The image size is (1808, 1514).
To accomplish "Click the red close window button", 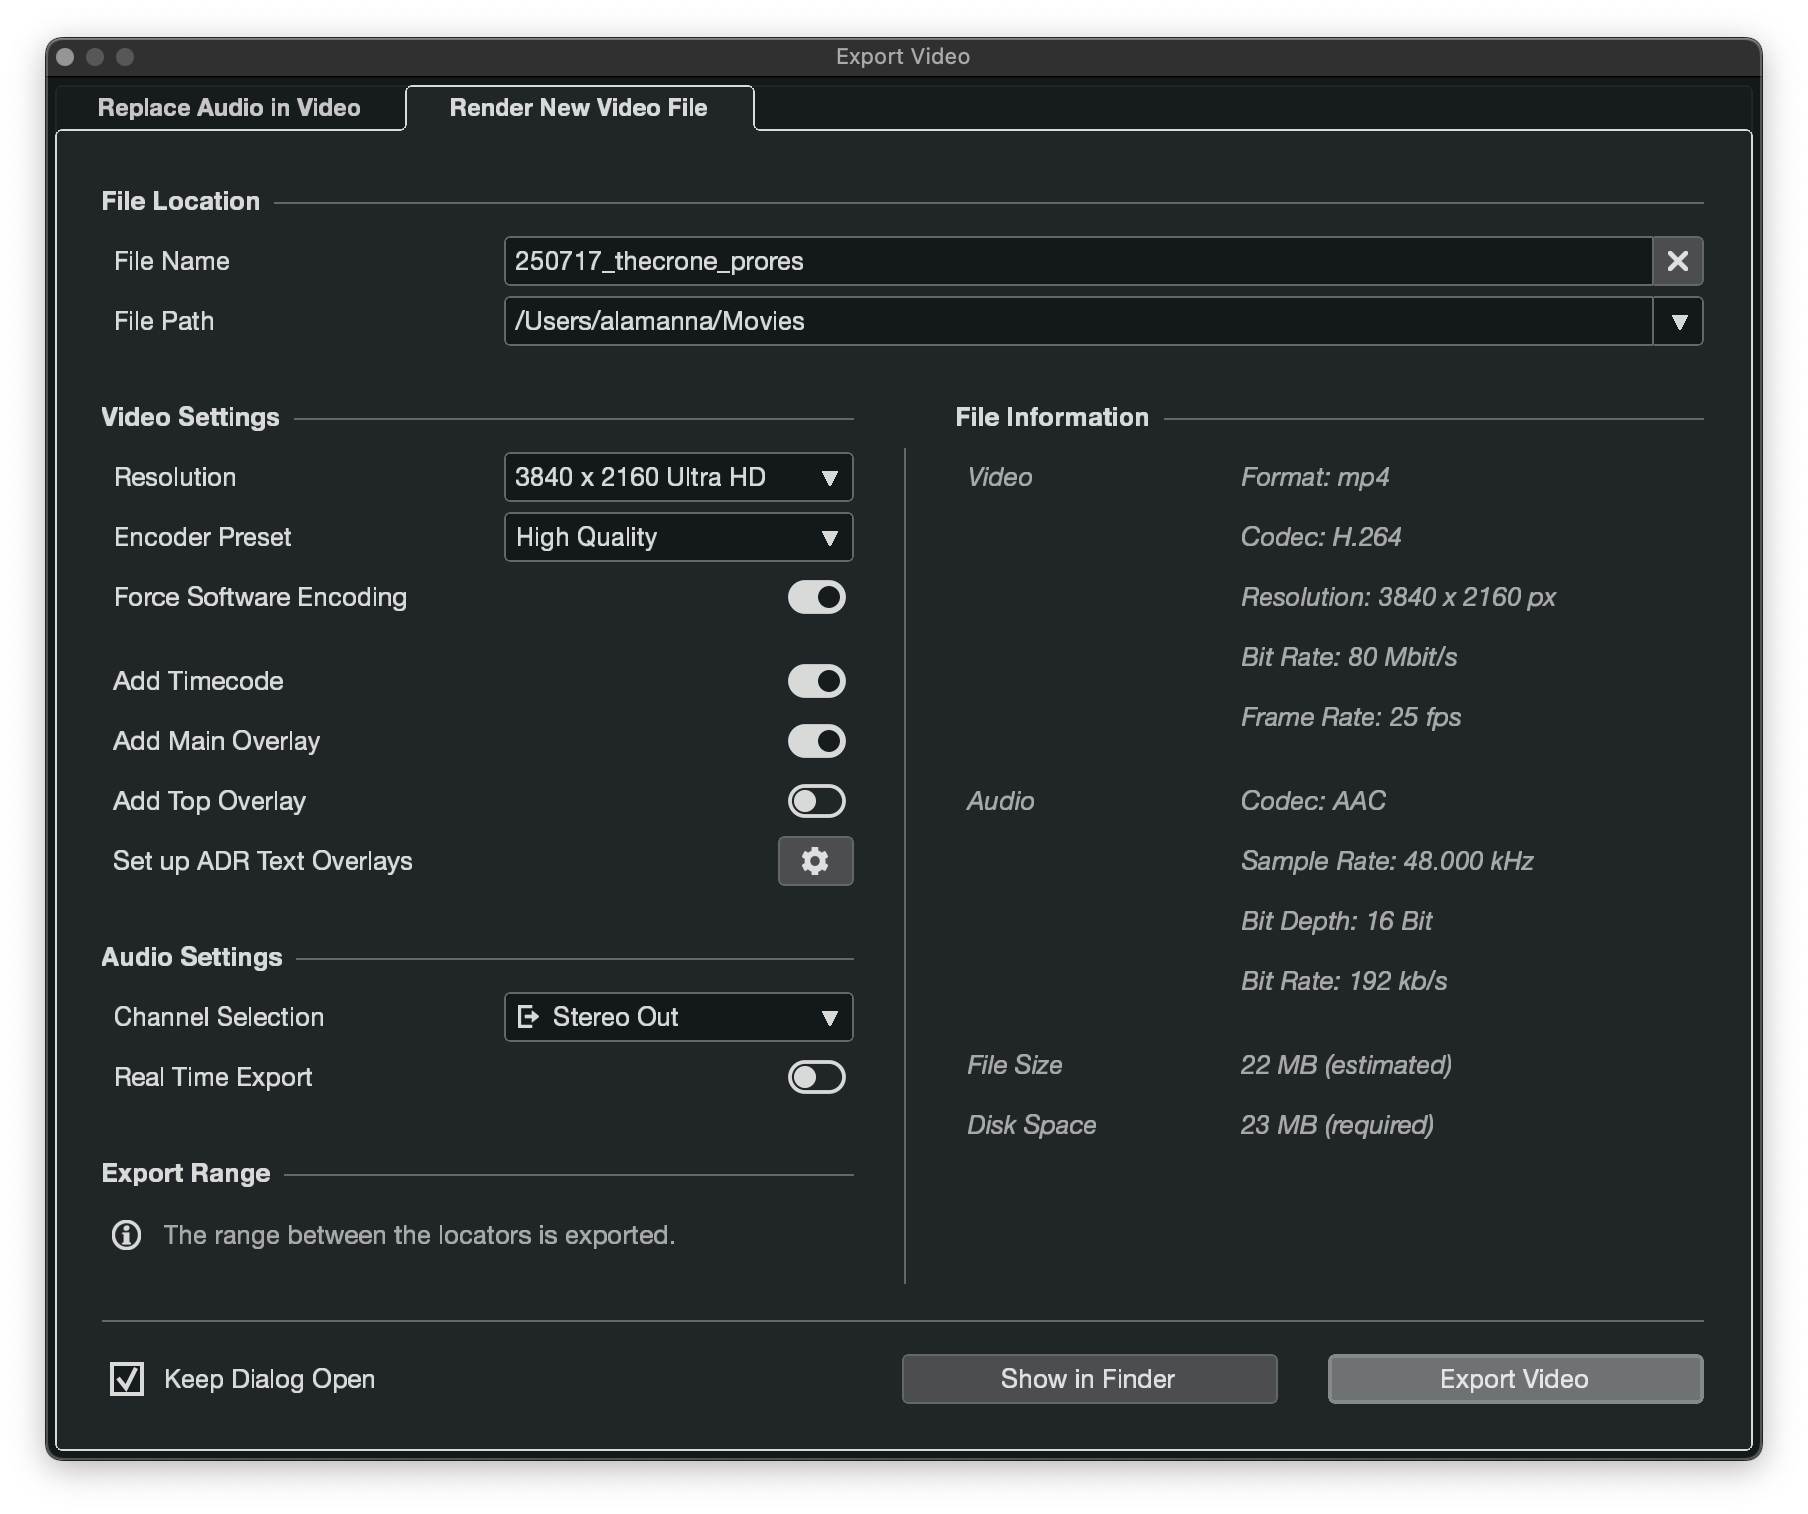I will coord(66,57).
